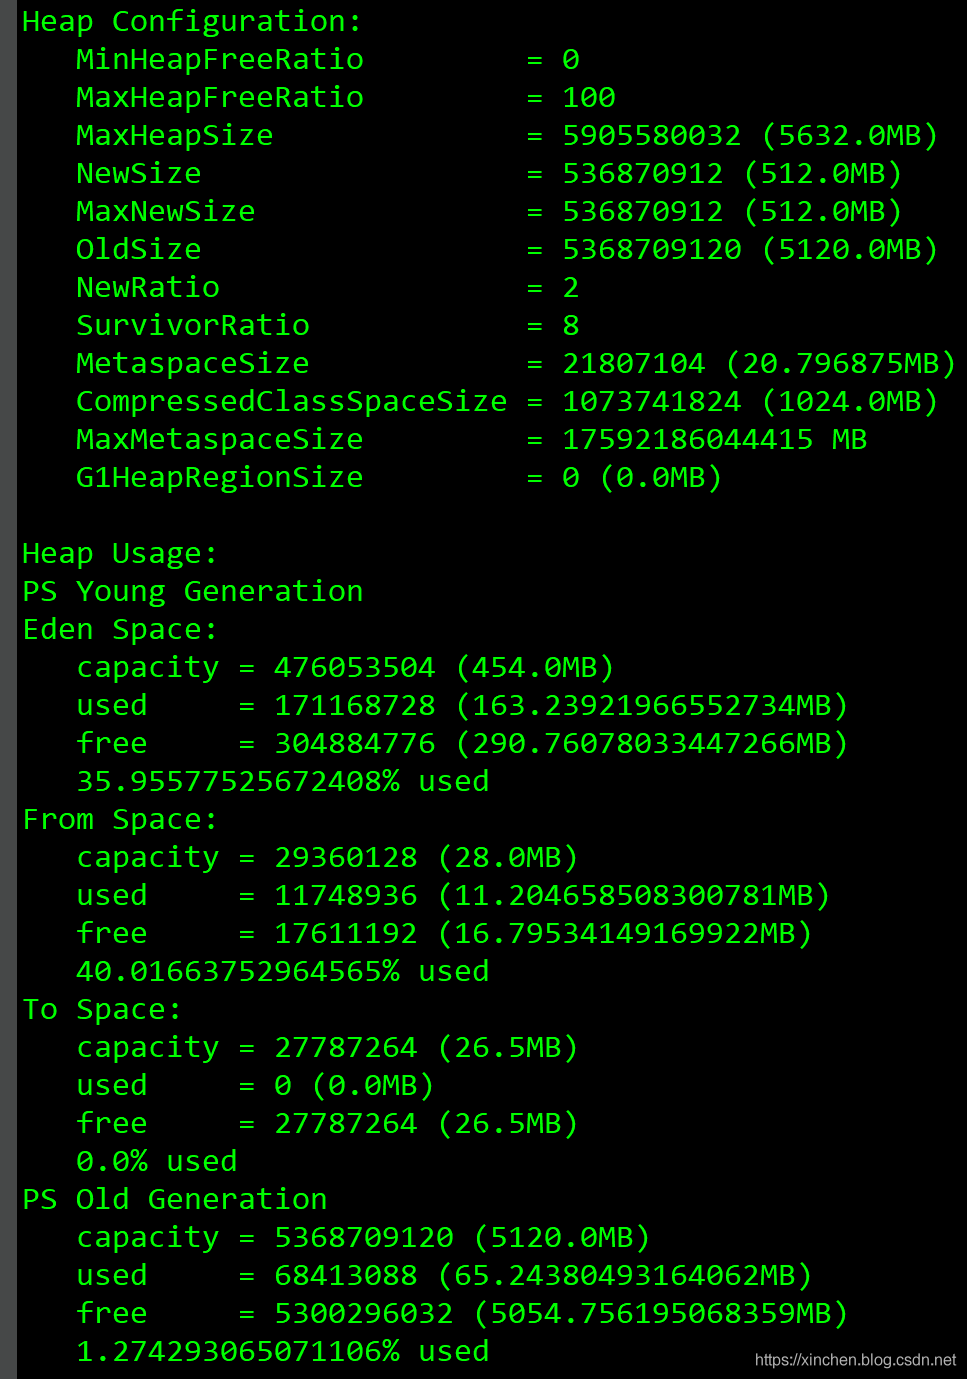The height and width of the screenshot is (1379, 967).
Task: Click the From Space heading
Action: [119, 819]
